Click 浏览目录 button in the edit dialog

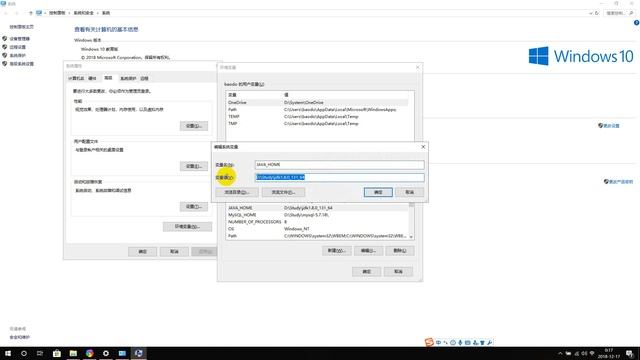tap(237, 192)
